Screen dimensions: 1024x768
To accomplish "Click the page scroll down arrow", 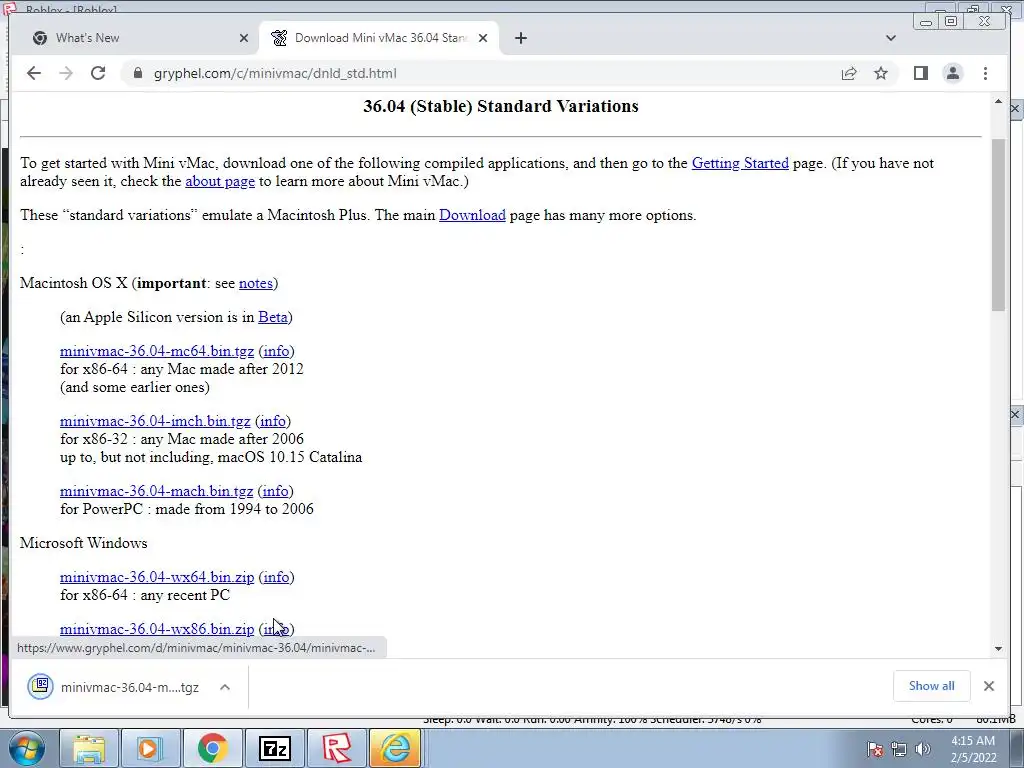I will [x=998, y=648].
